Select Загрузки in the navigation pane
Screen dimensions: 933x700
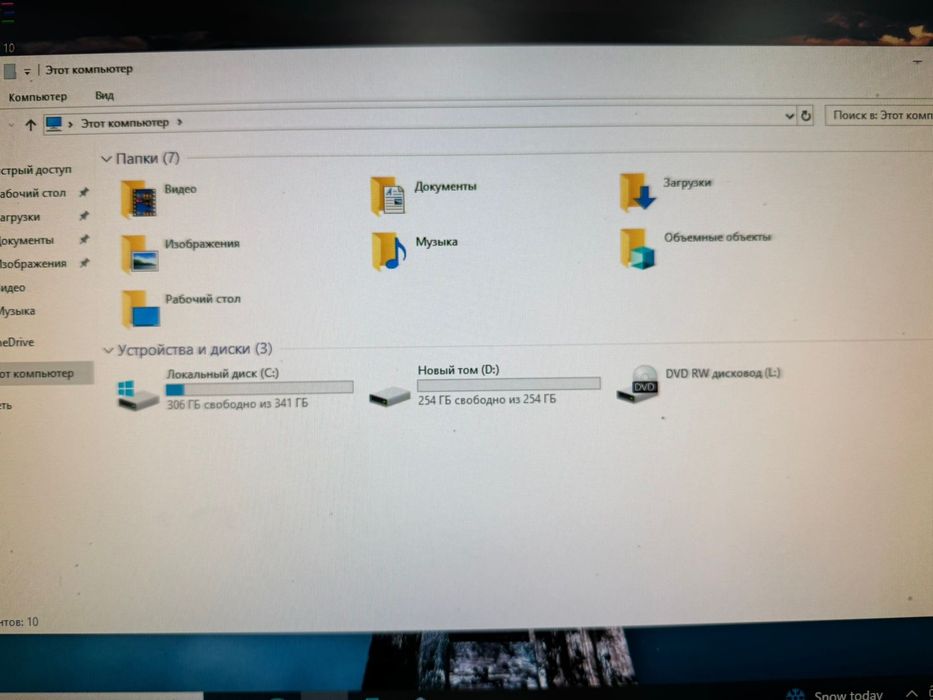pyautogui.click(x=20, y=217)
